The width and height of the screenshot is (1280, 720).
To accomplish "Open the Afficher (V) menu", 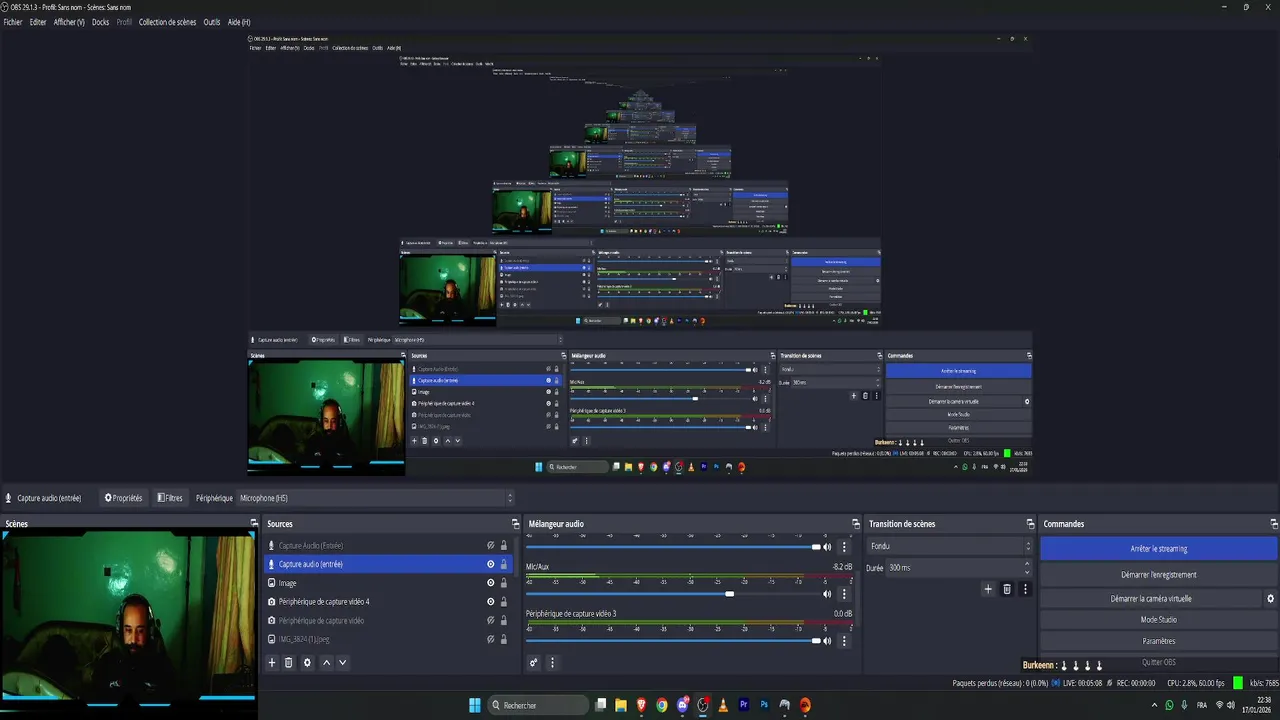I will [69, 22].
